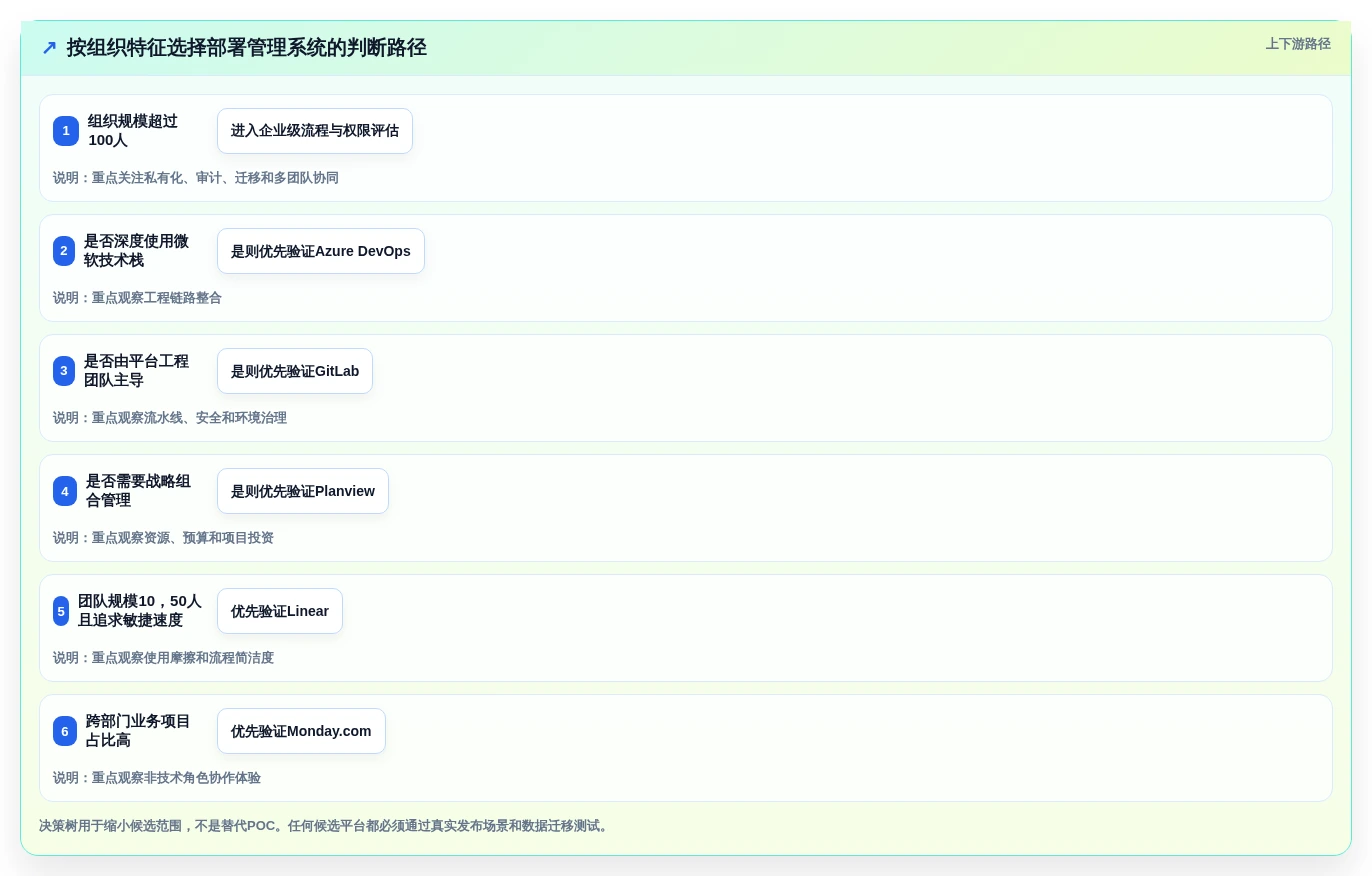Click the condition text 组织规模超过100人
The height and width of the screenshot is (876, 1372).
click(133, 131)
